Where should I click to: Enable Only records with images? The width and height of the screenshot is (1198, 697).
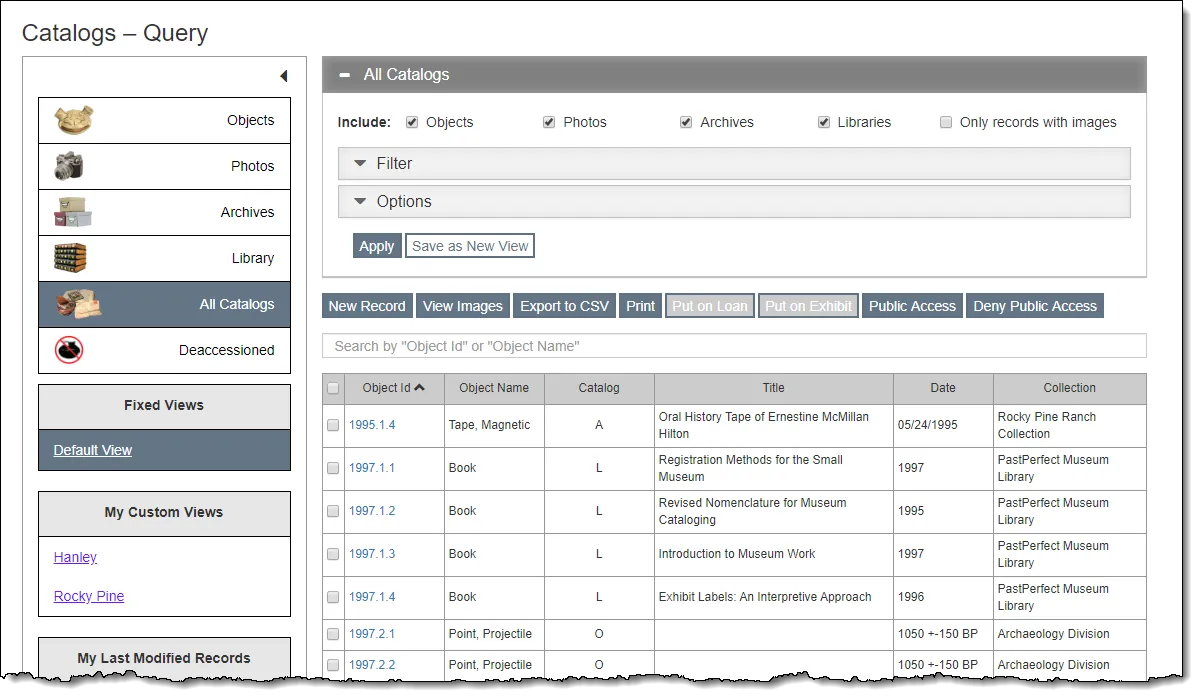coord(946,122)
